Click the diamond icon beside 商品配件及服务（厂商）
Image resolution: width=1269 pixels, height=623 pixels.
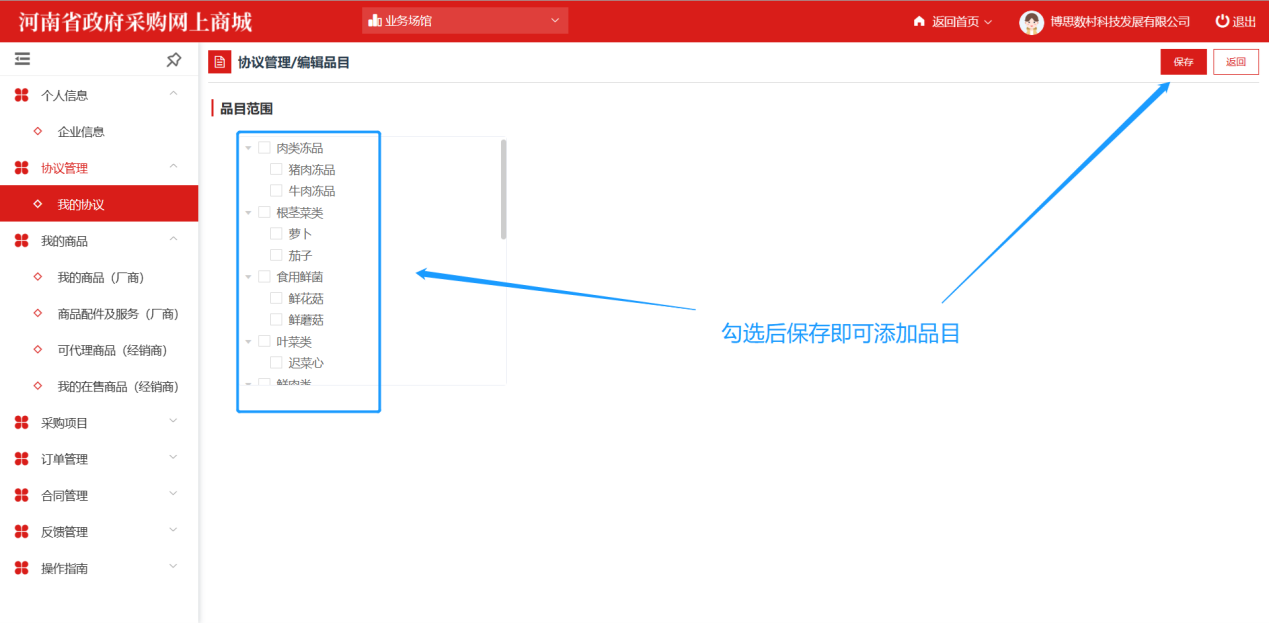(38, 313)
